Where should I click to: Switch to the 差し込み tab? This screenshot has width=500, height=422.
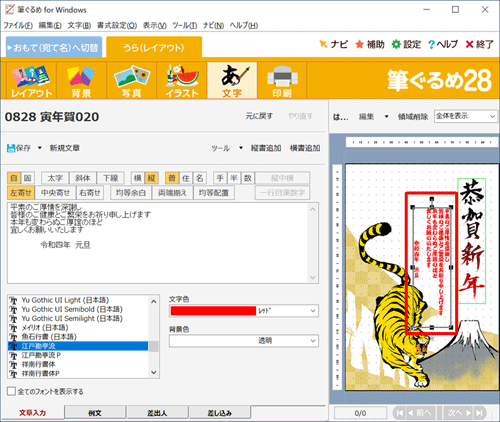coord(220,413)
